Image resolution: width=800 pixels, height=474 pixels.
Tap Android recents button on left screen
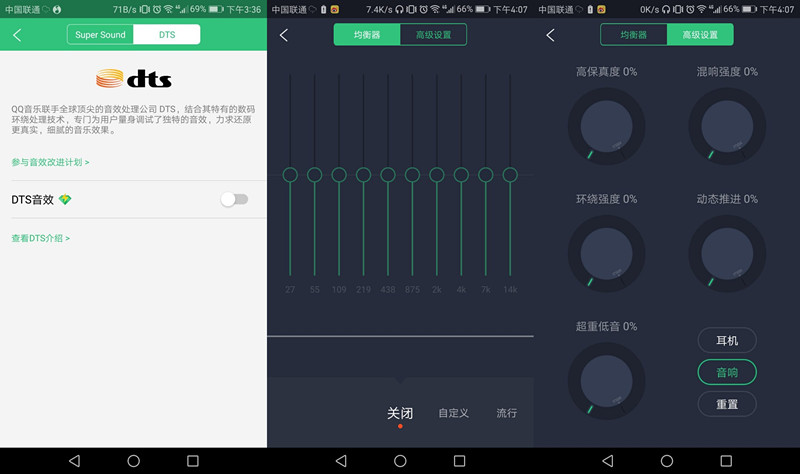[x=193, y=461]
